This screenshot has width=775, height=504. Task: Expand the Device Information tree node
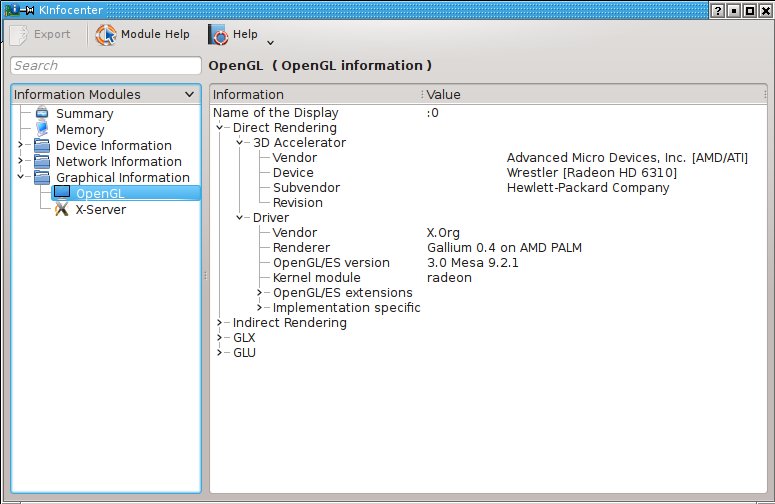(x=20, y=146)
